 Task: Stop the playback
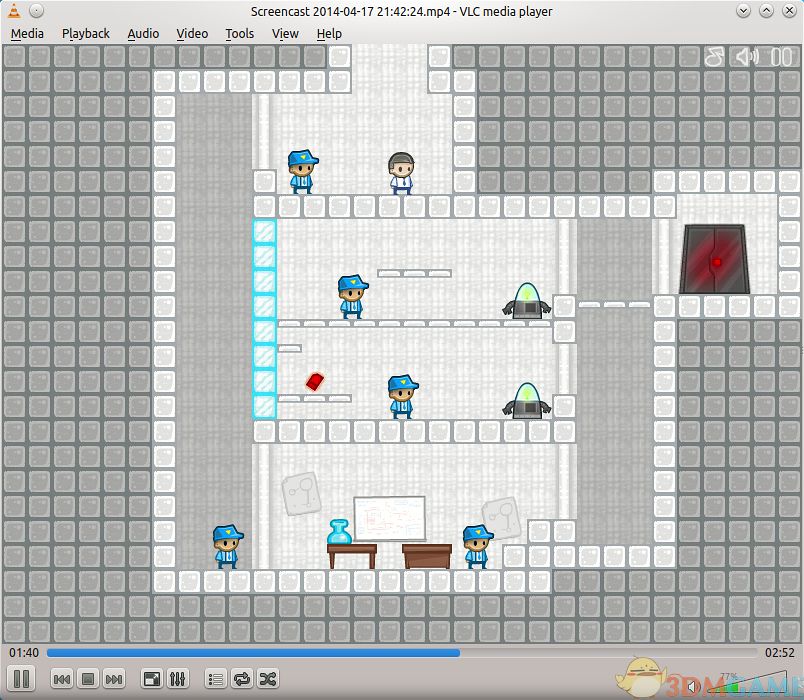[88, 680]
